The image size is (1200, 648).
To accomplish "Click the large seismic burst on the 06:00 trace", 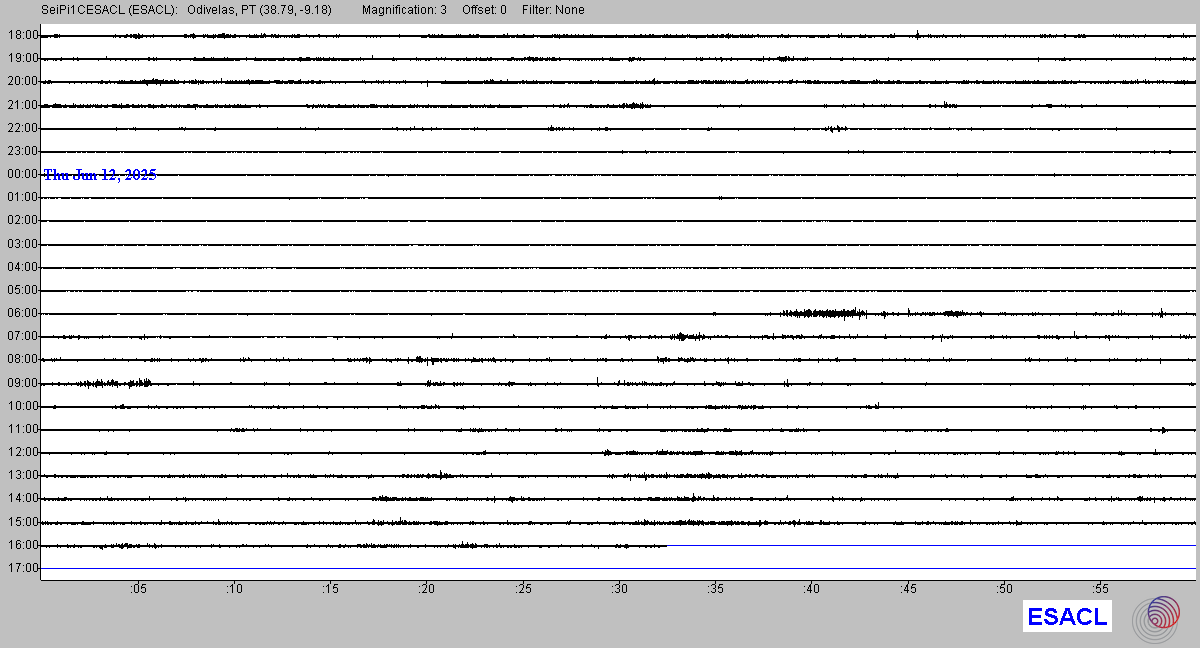I will [x=824, y=313].
